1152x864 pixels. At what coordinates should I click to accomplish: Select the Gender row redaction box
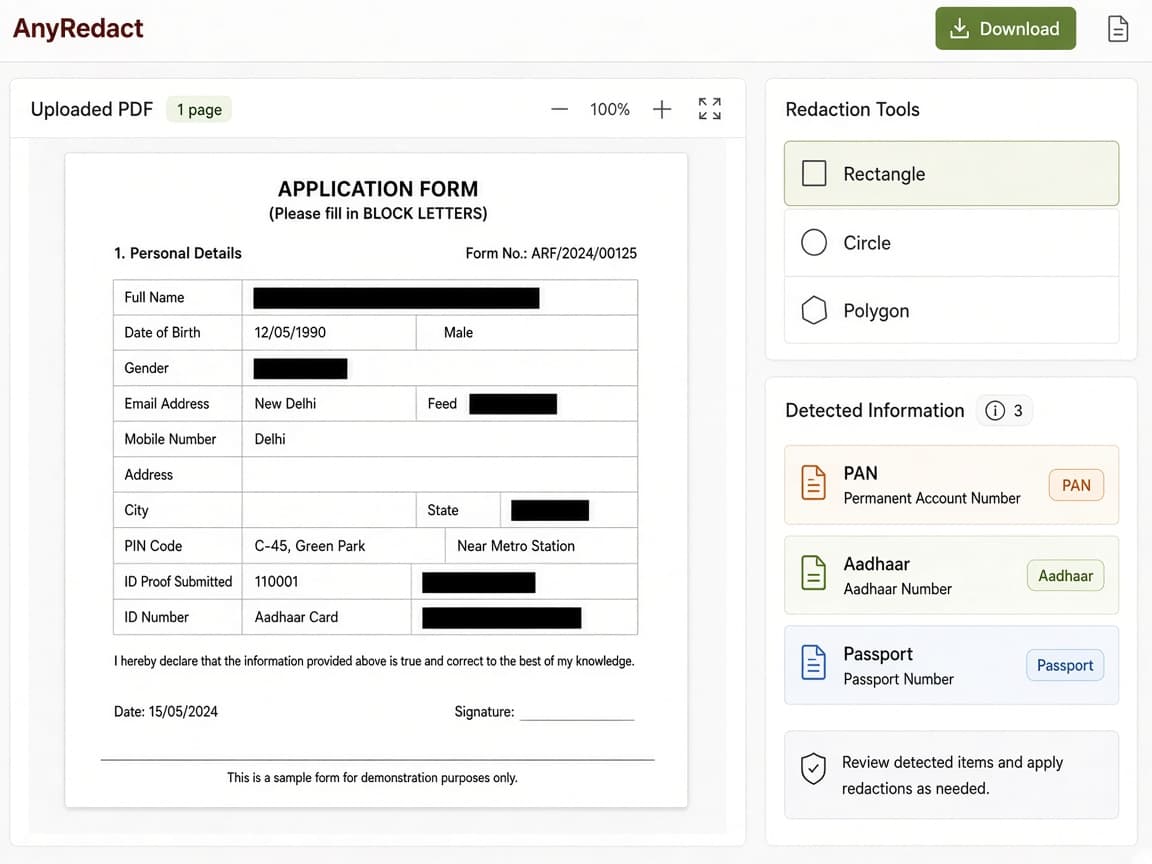pyautogui.click(x=300, y=368)
